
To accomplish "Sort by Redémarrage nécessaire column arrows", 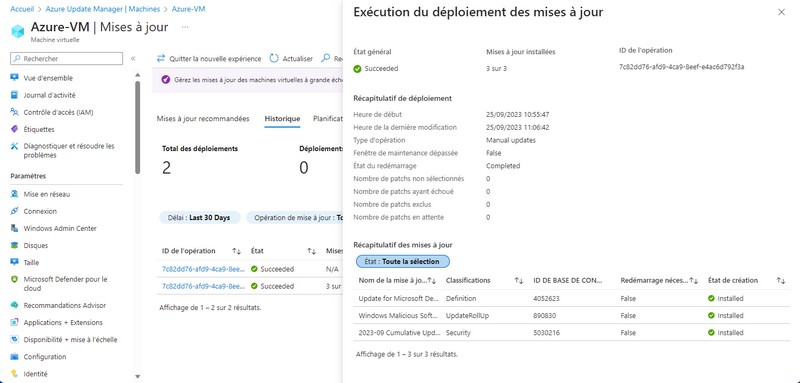I will point(693,280).
